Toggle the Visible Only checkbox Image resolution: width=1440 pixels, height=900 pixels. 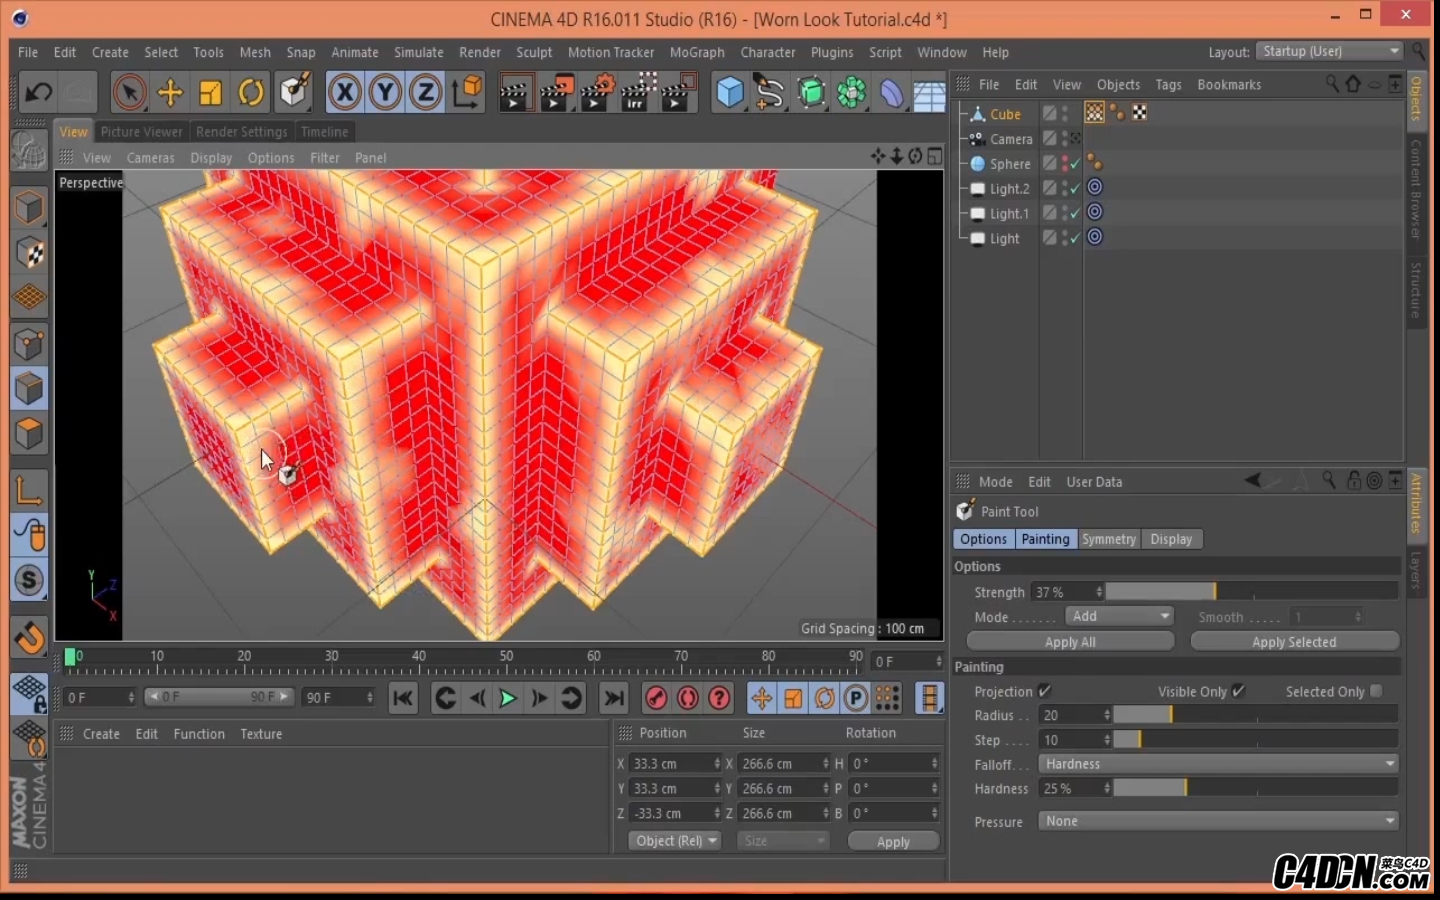[x=1239, y=691]
